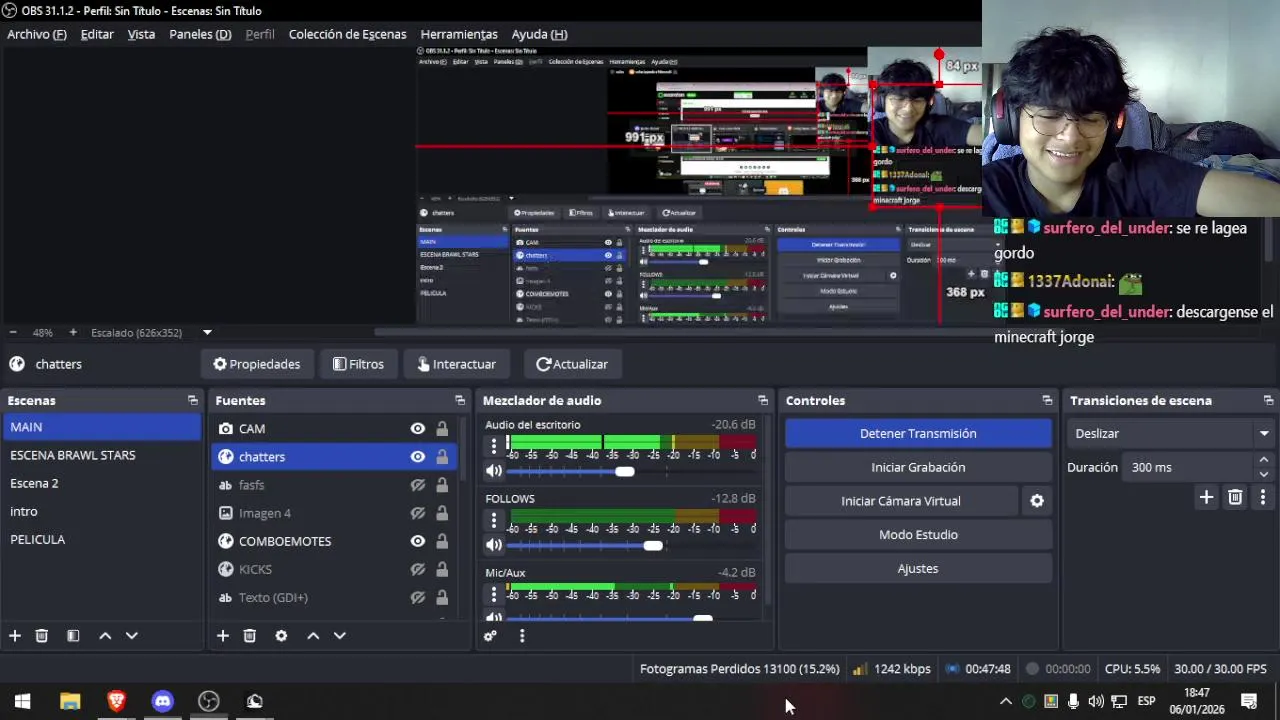1280x720 pixels.
Task: Select ESCENA BRAWL STARS scene
Action: 101,455
